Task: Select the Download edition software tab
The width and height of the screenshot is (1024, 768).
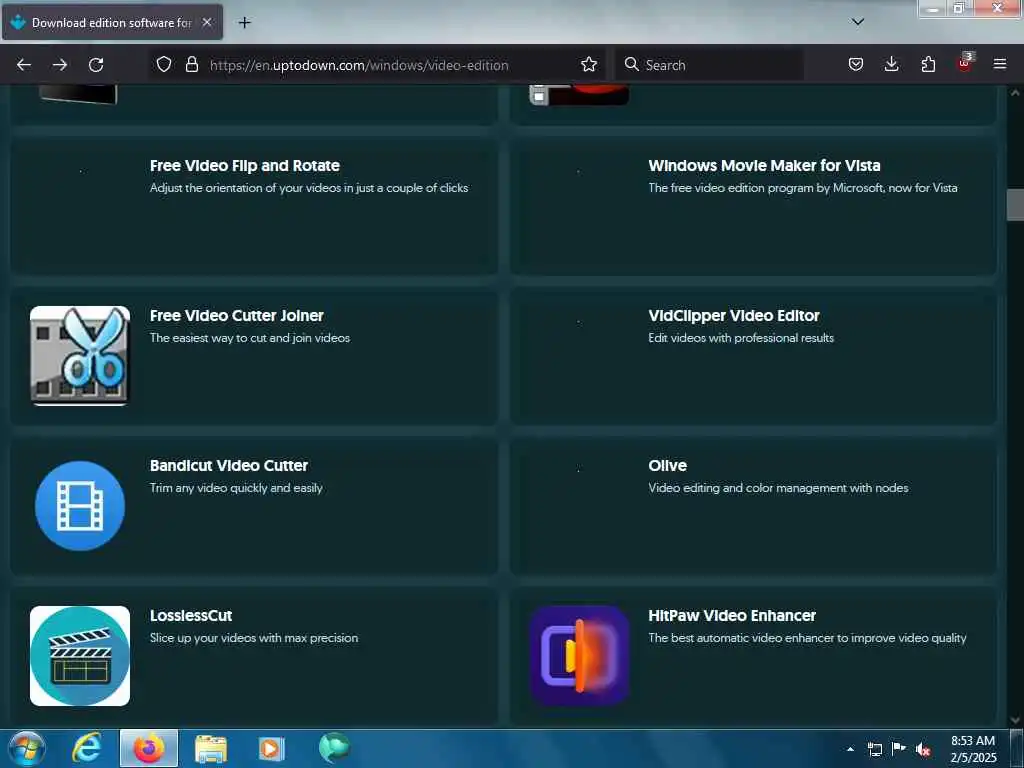Action: point(112,22)
